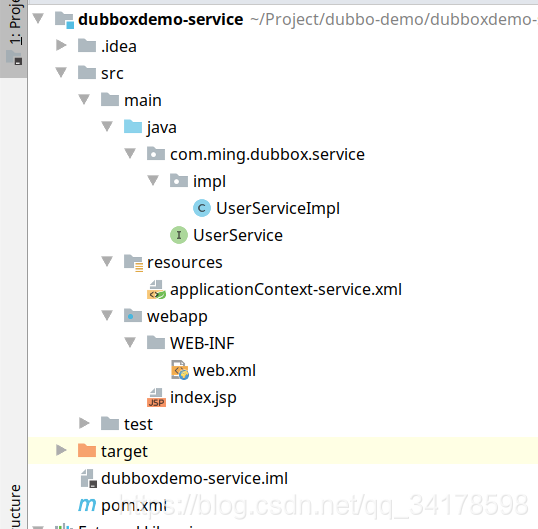Click the applicationContext-service.xml Spring config icon
The width and height of the screenshot is (538, 529).
(156, 290)
